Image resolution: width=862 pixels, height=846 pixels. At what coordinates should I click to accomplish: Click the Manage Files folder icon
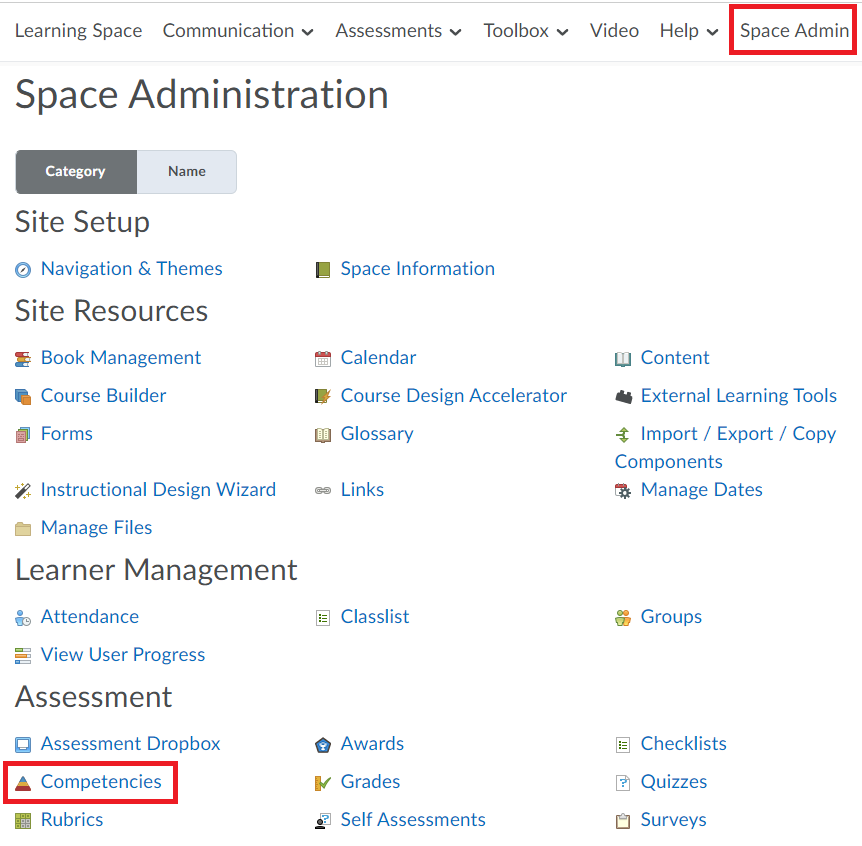tap(23, 529)
